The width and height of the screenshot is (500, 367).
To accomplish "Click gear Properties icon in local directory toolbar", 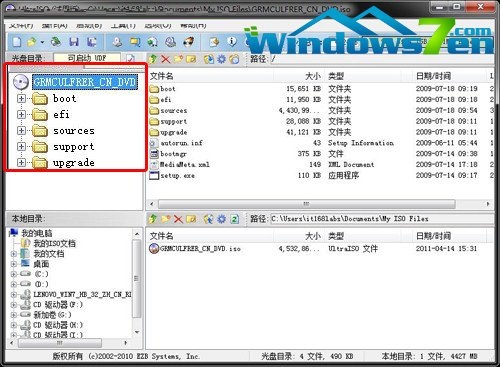I will point(222,219).
